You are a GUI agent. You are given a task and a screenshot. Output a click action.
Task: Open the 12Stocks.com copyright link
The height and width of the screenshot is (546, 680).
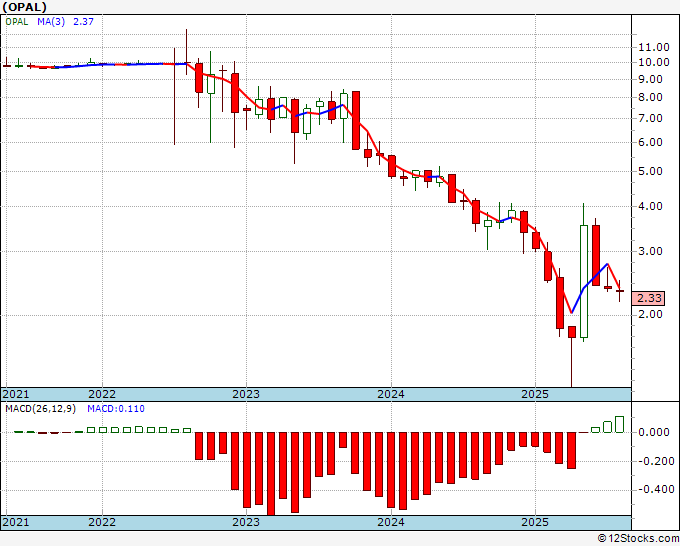(638, 539)
